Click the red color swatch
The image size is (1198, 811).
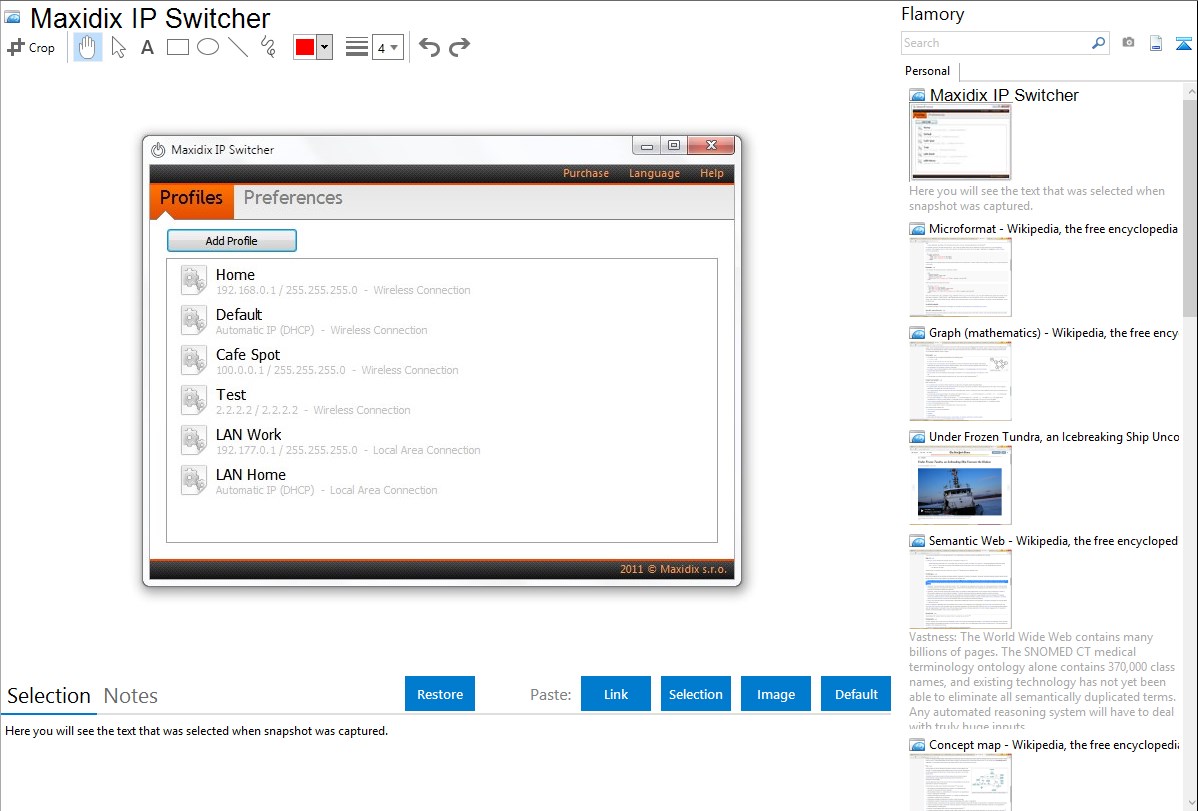305,47
